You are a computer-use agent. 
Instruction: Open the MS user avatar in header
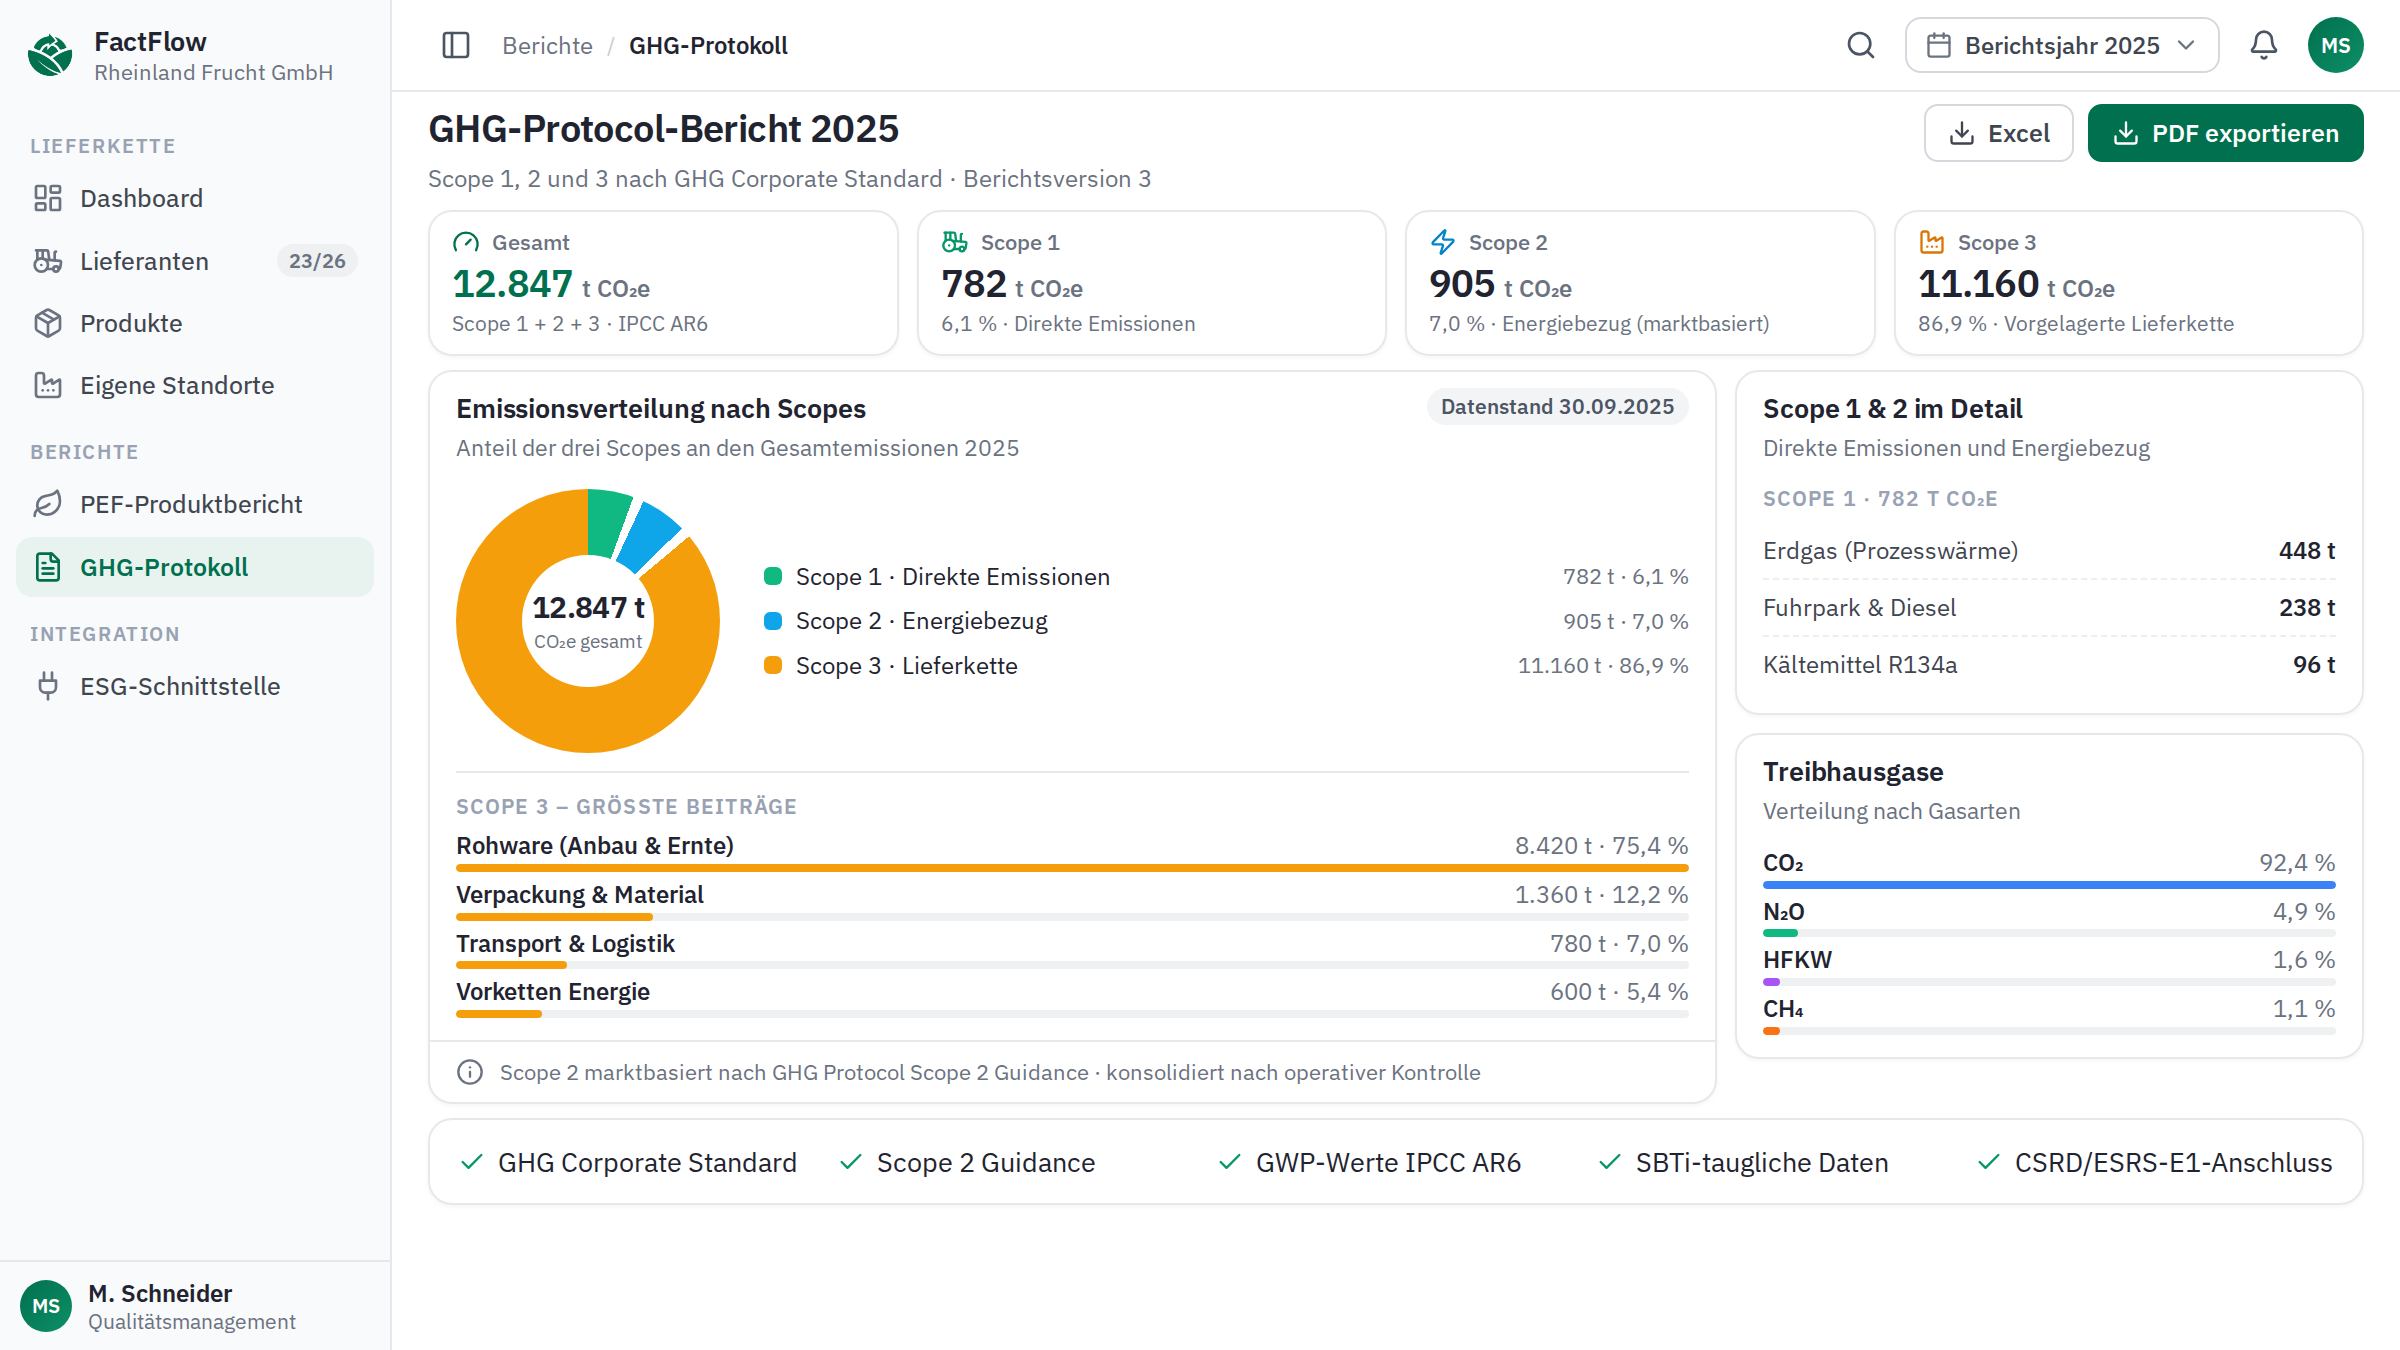[2336, 45]
